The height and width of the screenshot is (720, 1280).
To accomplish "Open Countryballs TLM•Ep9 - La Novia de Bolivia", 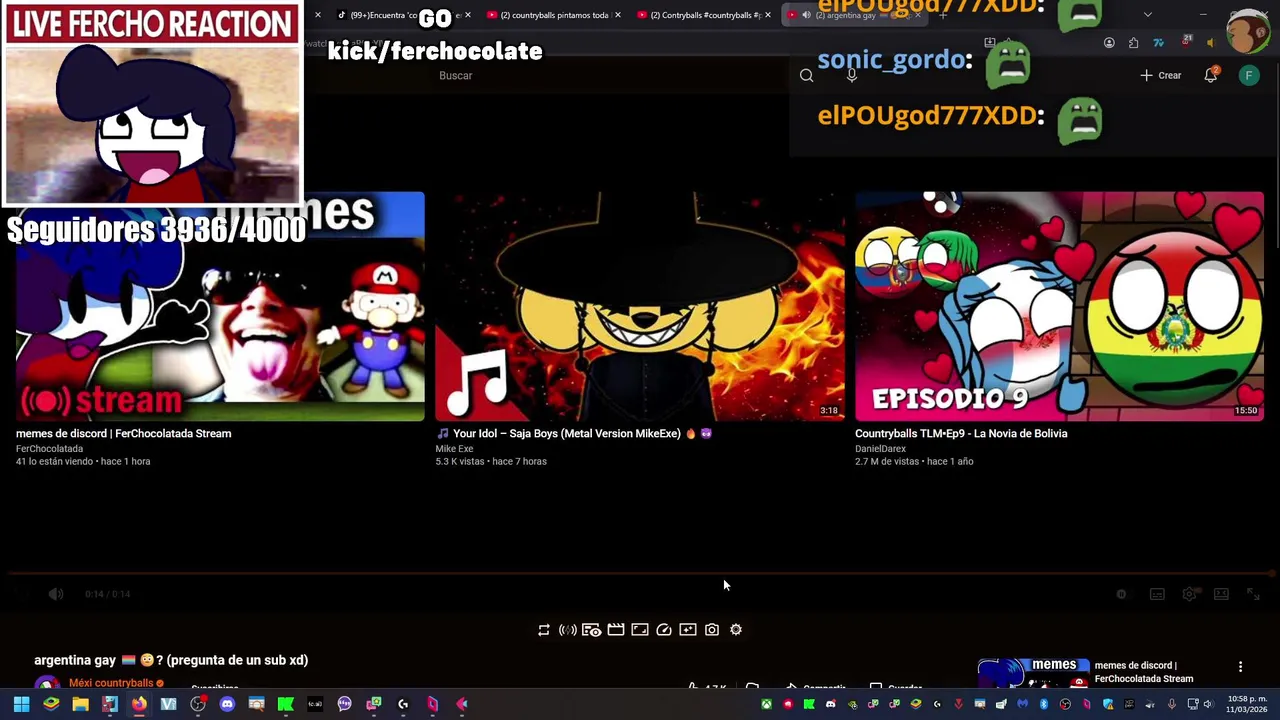I will pyautogui.click(x=961, y=433).
